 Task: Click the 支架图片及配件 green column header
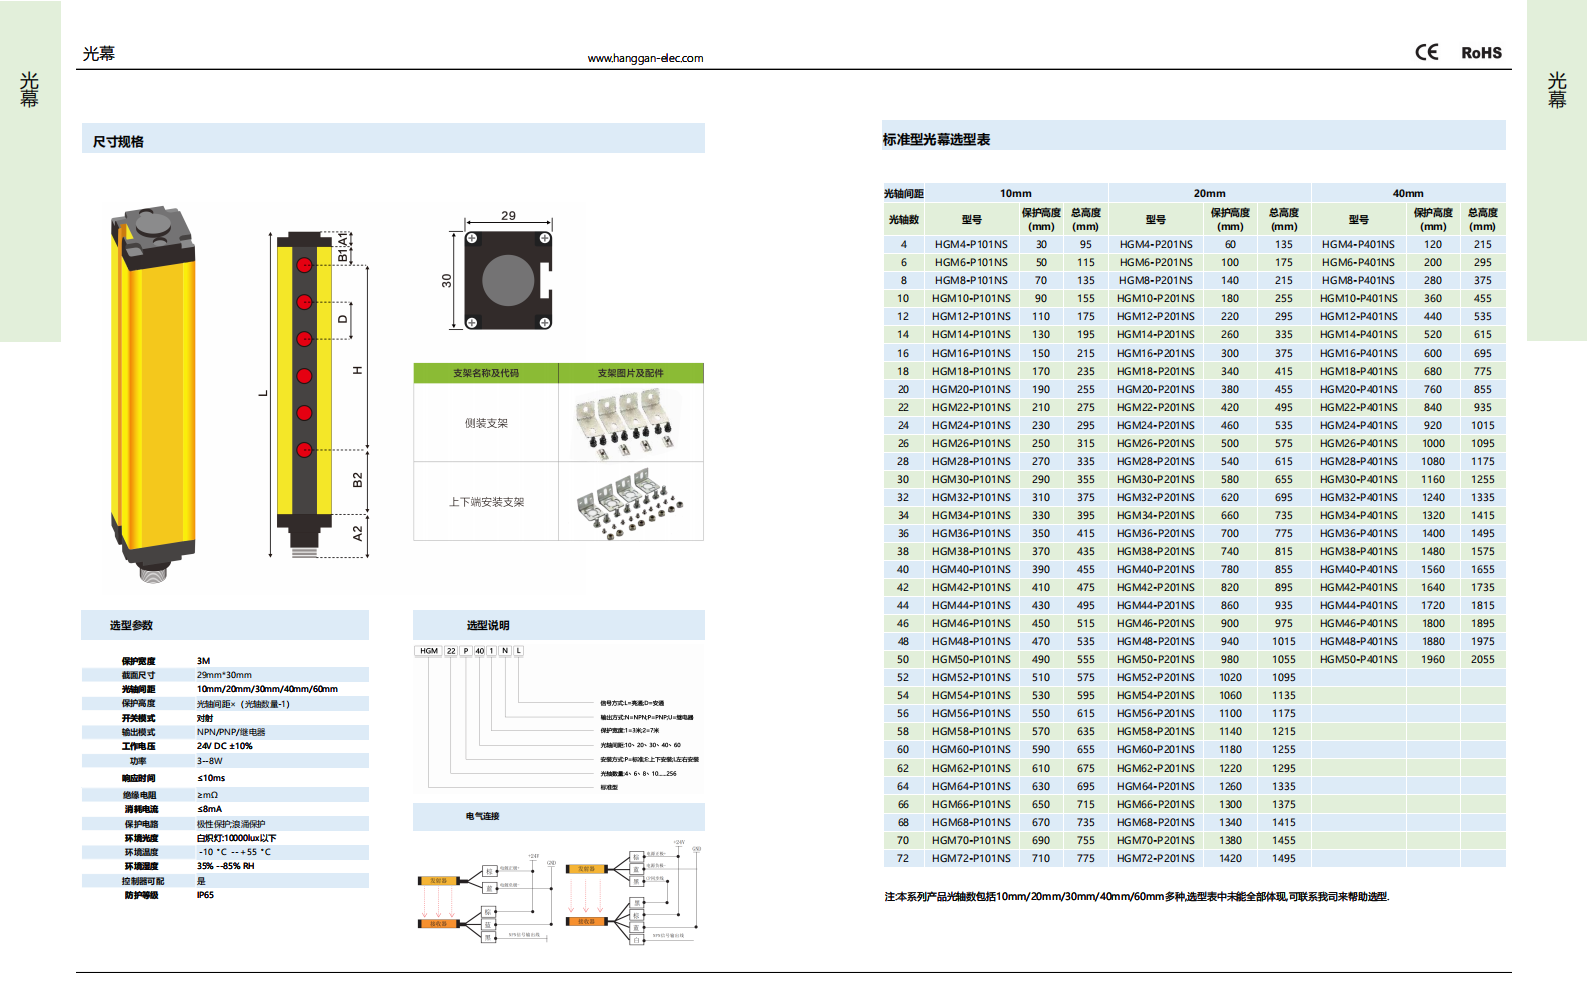pos(631,373)
